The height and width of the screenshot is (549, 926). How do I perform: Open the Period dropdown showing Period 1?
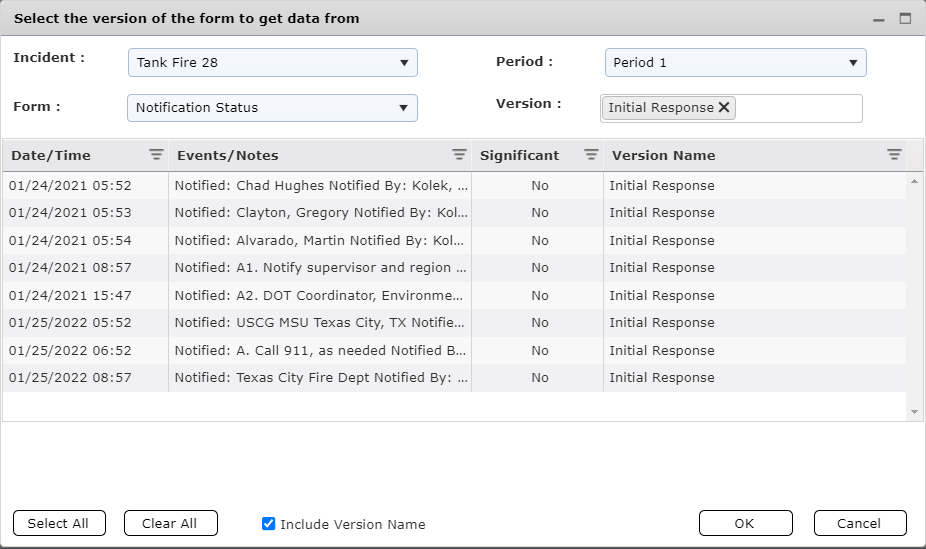736,63
